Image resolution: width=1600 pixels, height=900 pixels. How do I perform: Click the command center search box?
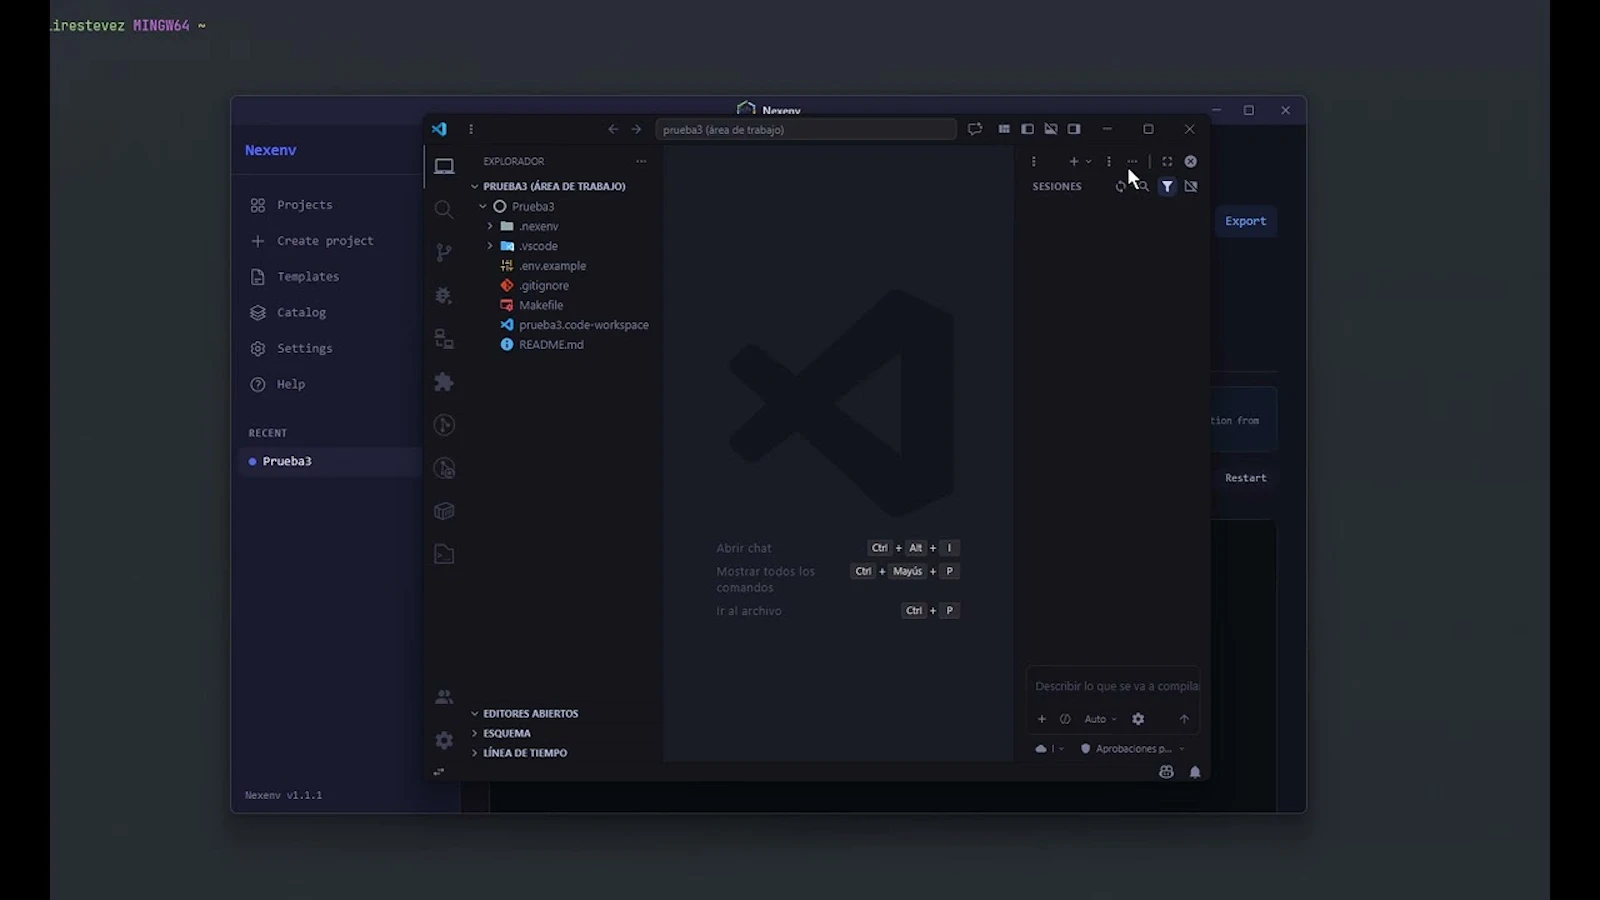click(x=806, y=129)
